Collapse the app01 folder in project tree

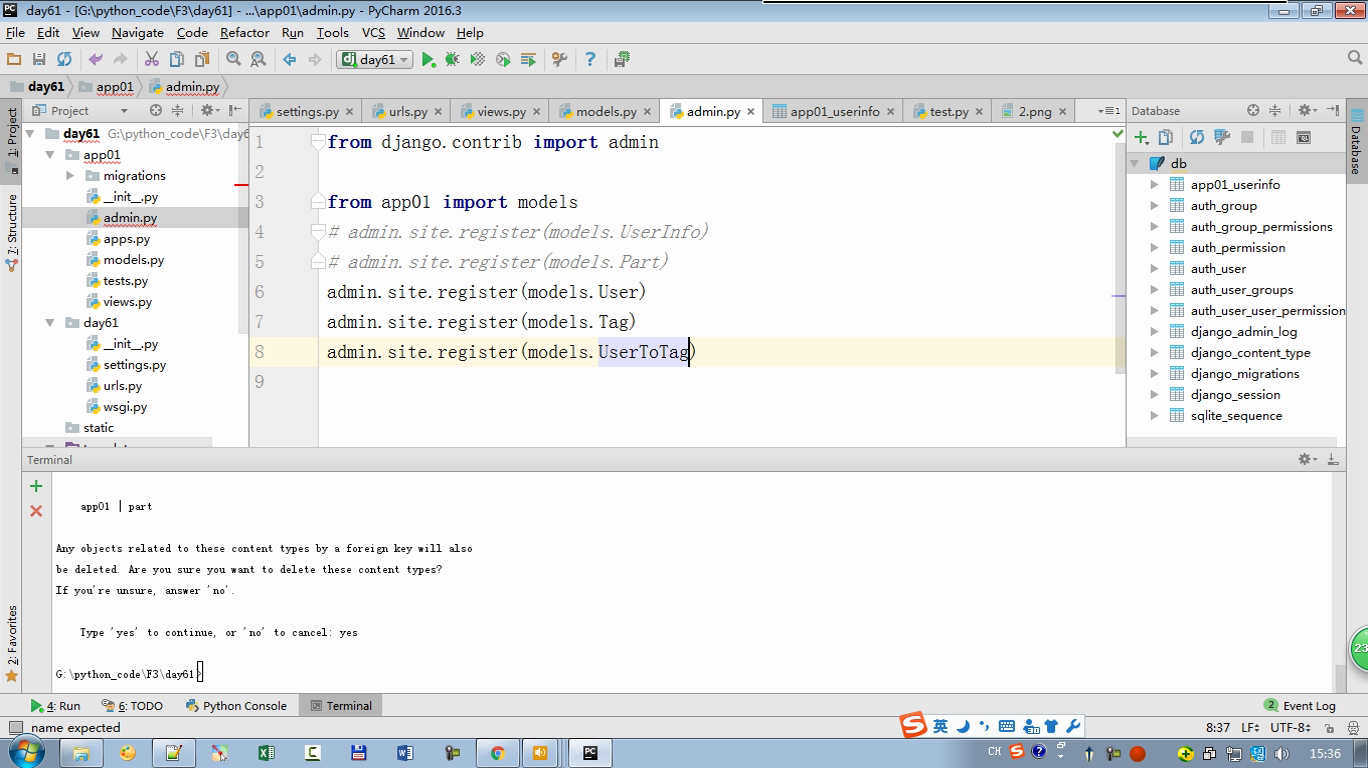50,155
